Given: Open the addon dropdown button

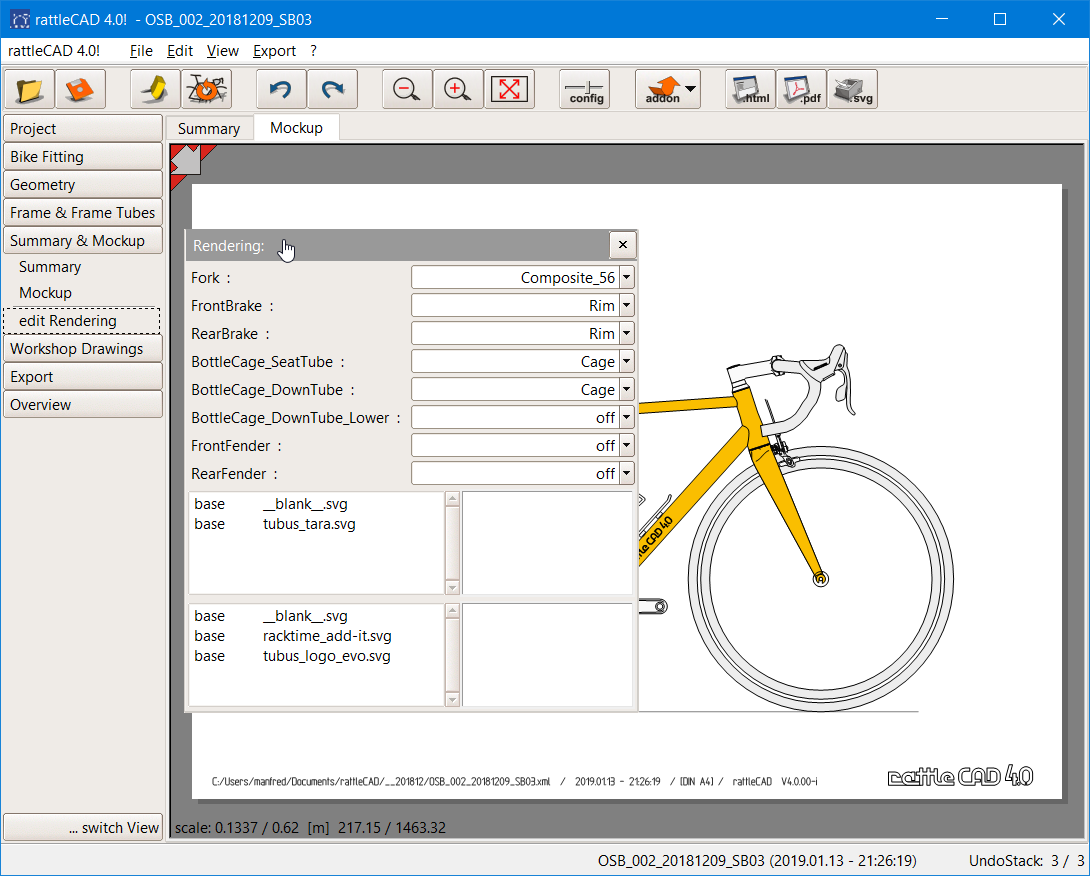Looking at the screenshot, I should pyautogui.click(x=668, y=89).
